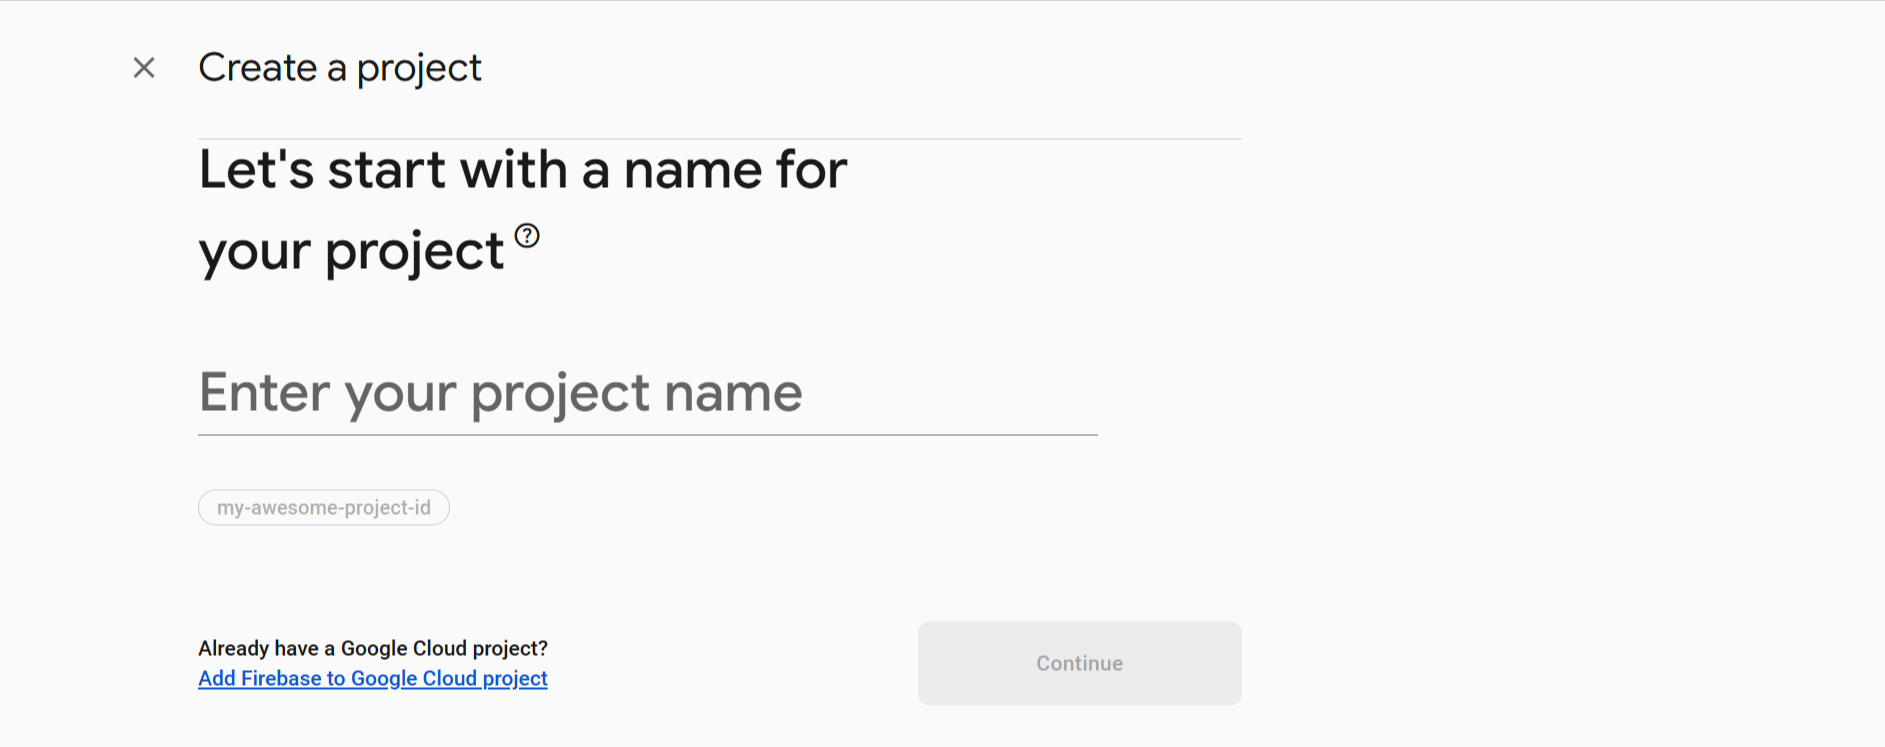Screen dimensions: 1885x747
Task: Place cursor in project name placeholder text
Action: point(500,392)
